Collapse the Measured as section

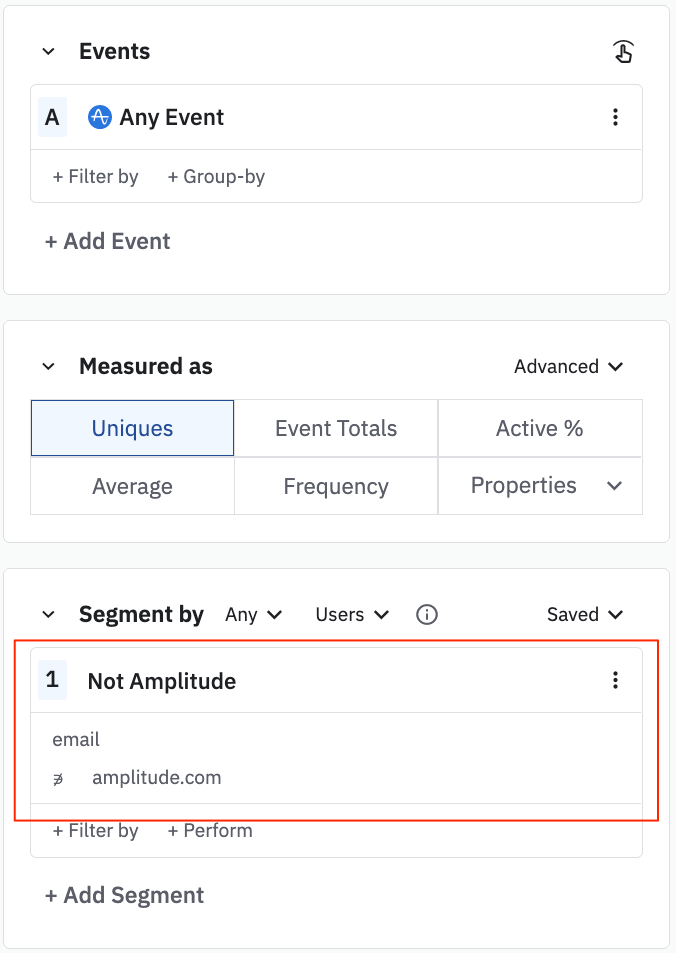[48, 367]
